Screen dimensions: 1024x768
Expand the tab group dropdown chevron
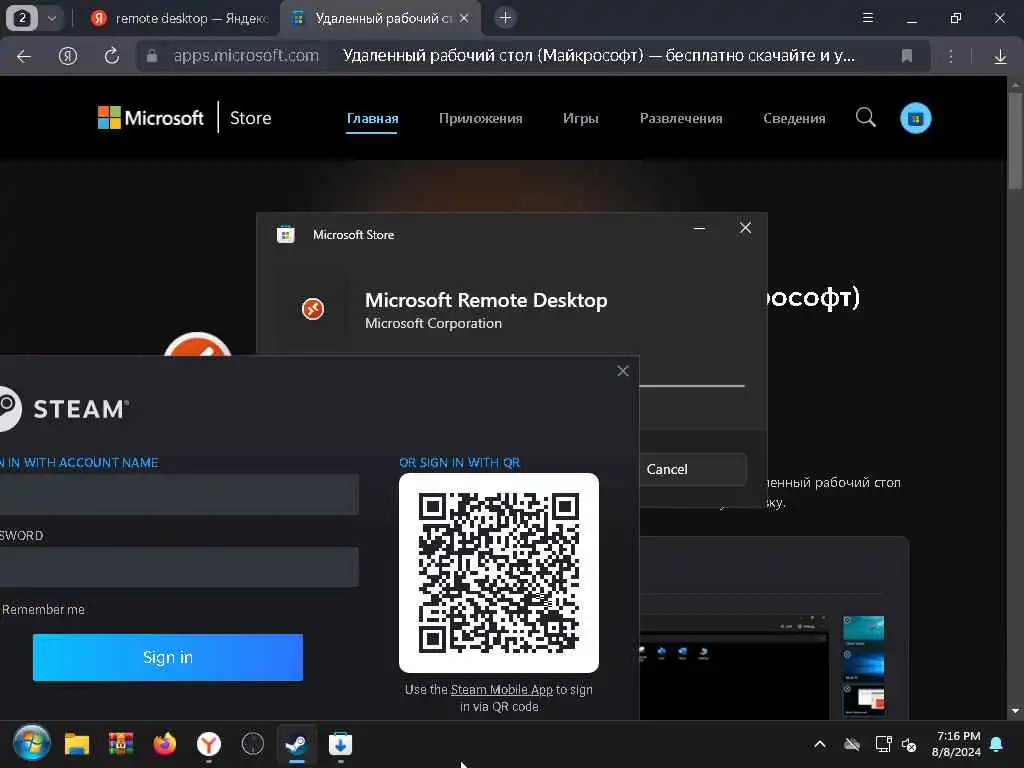tap(52, 18)
